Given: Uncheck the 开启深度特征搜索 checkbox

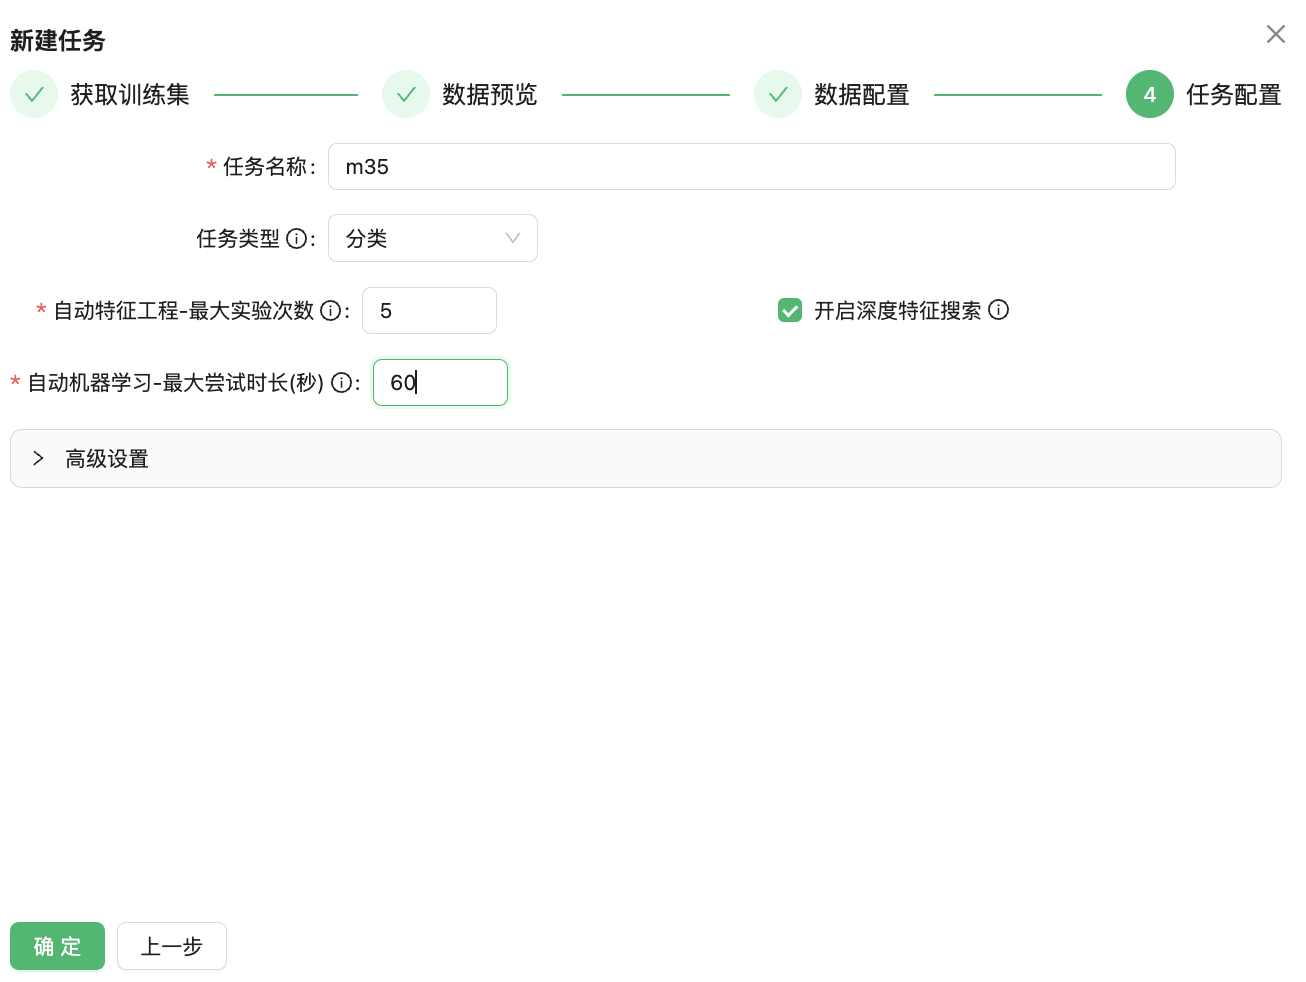Looking at the screenshot, I should (x=790, y=311).
